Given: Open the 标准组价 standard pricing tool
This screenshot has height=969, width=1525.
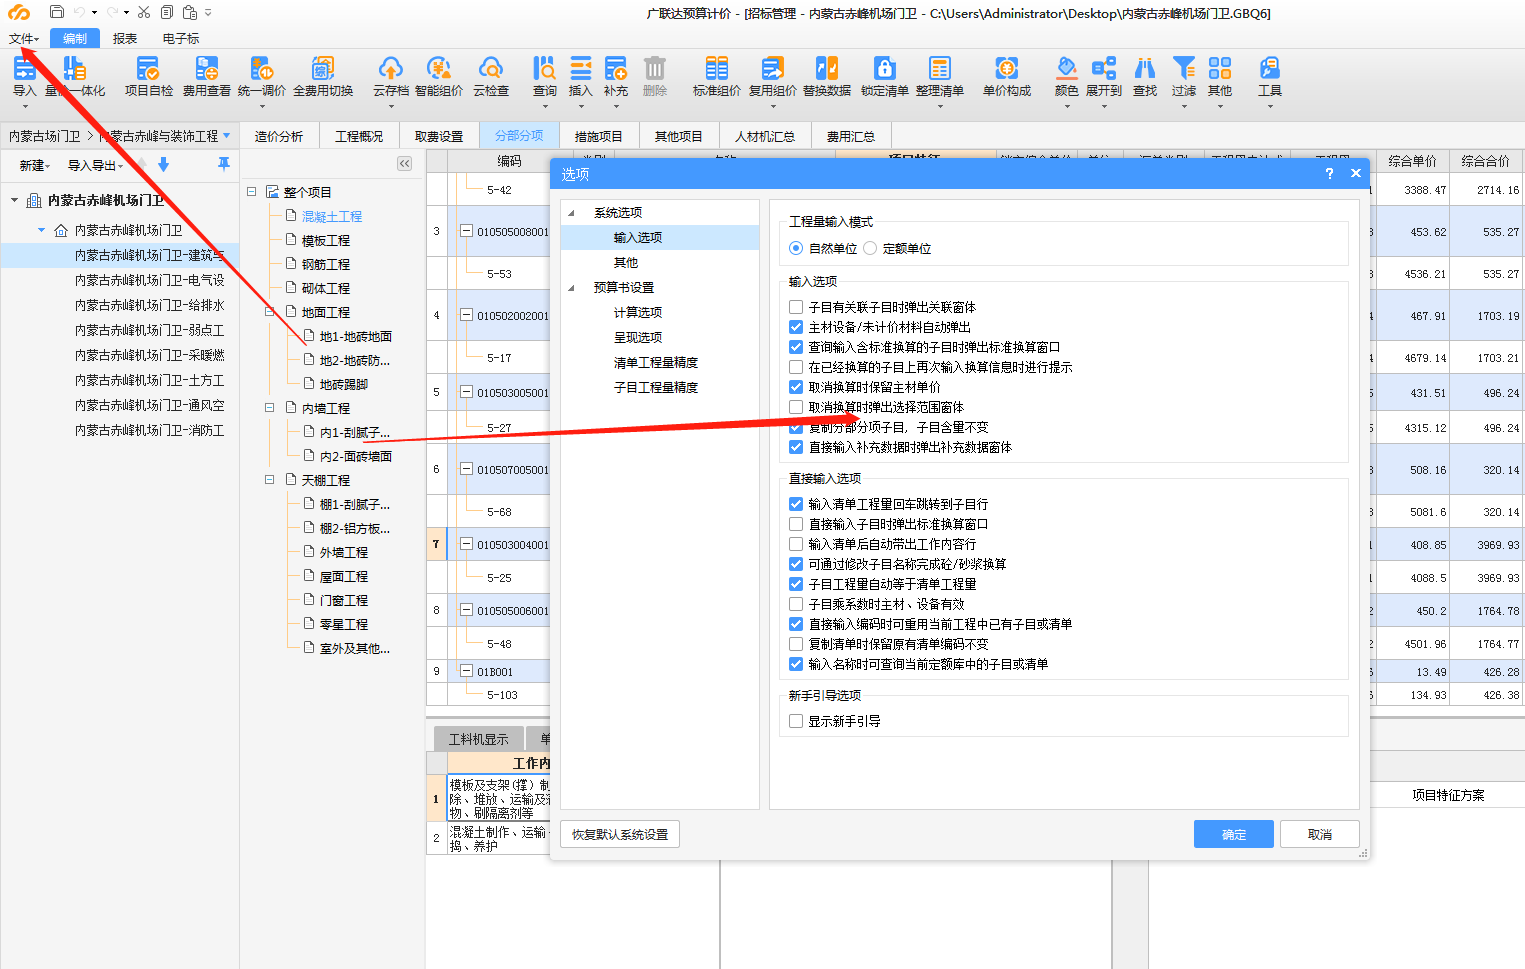Looking at the screenshot, I should (x=716, y=76).
